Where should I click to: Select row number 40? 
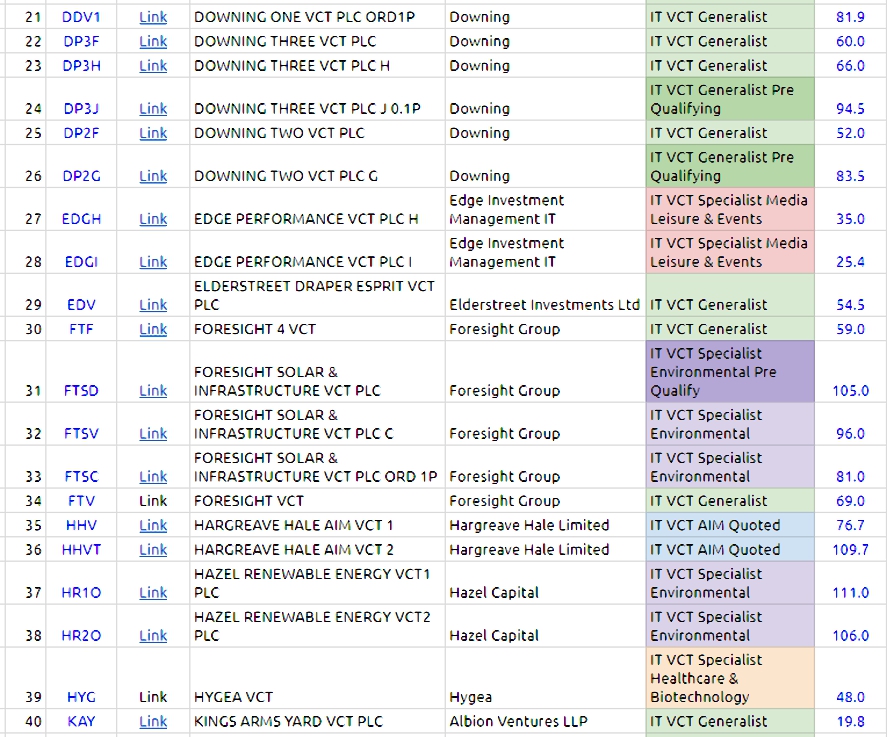[33, 722]
